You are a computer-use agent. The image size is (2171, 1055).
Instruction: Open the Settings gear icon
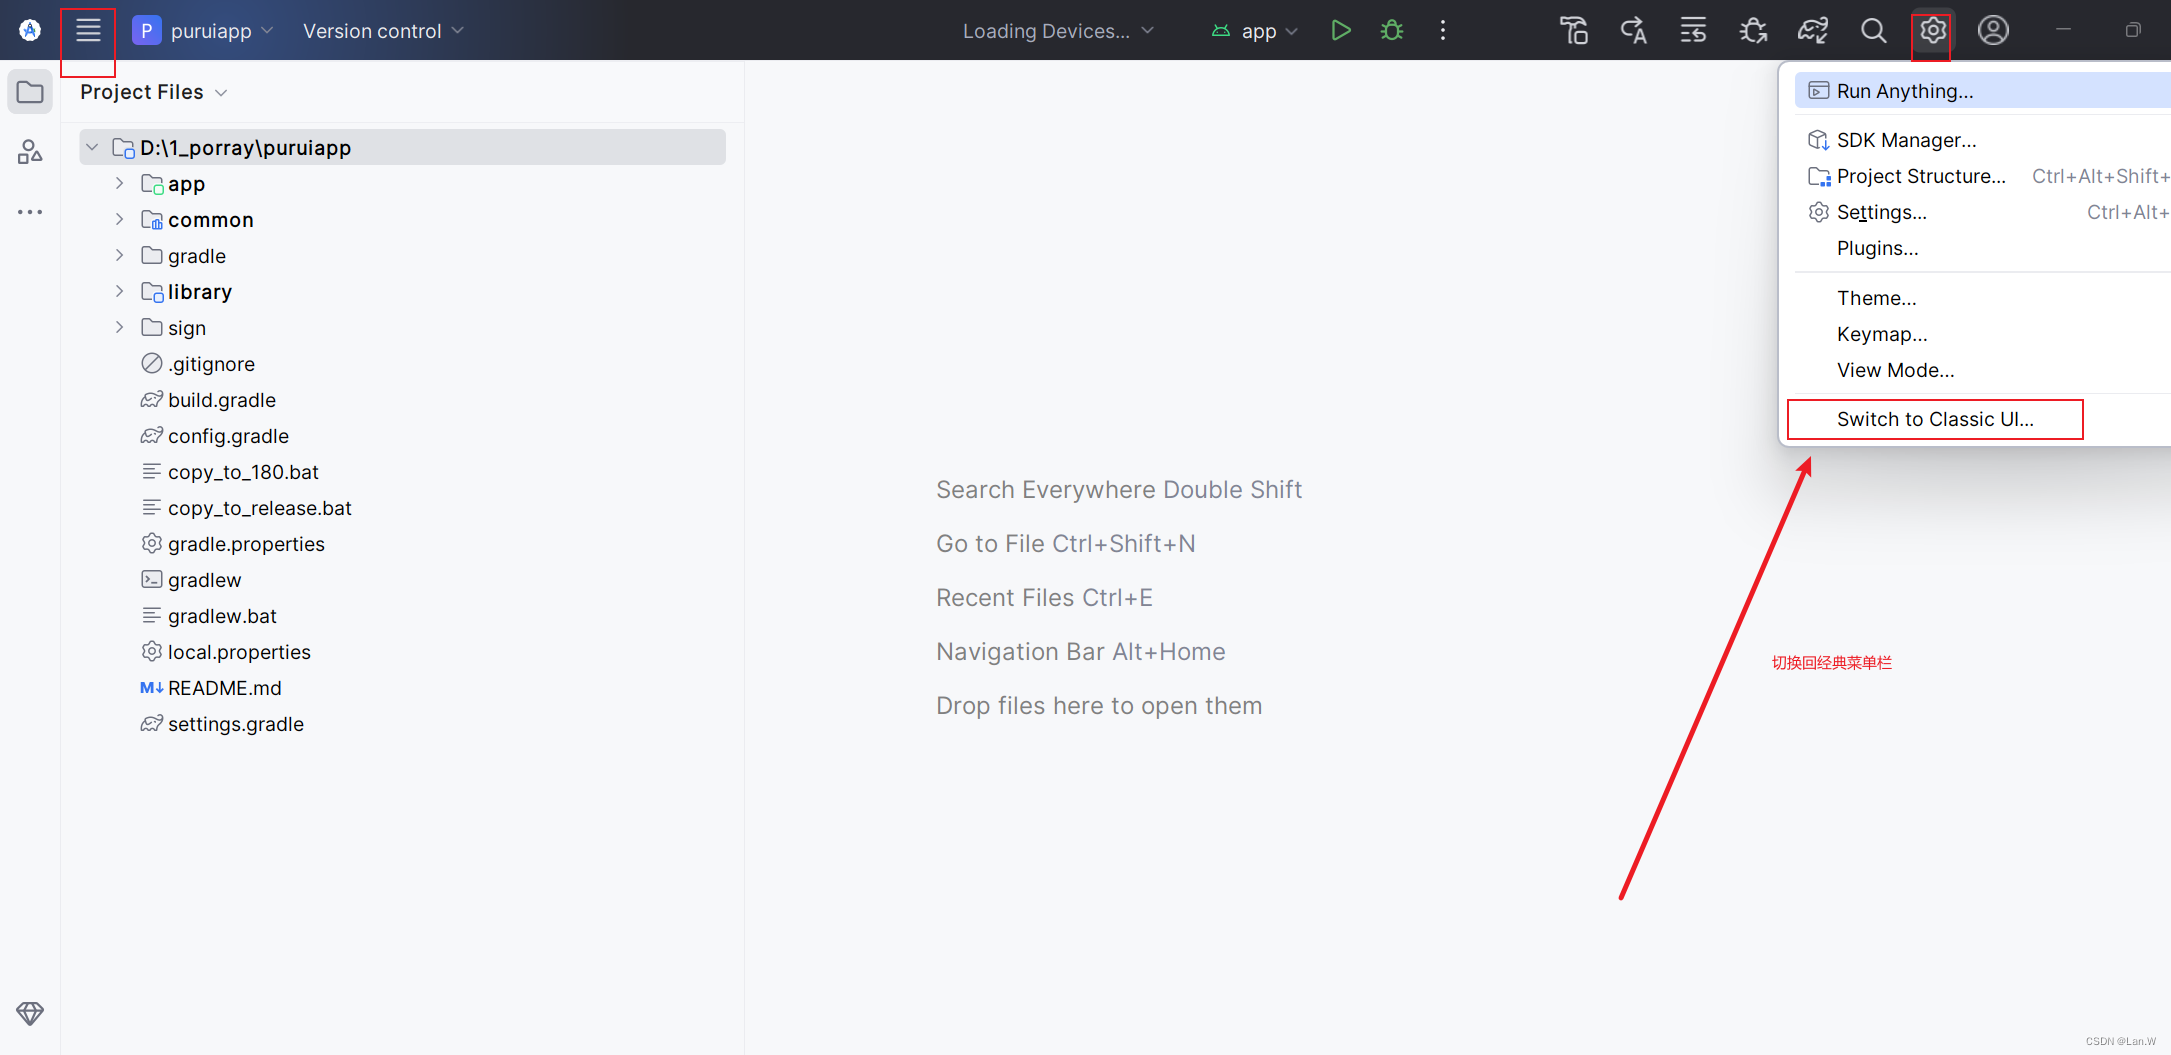tap(1932, 30)
